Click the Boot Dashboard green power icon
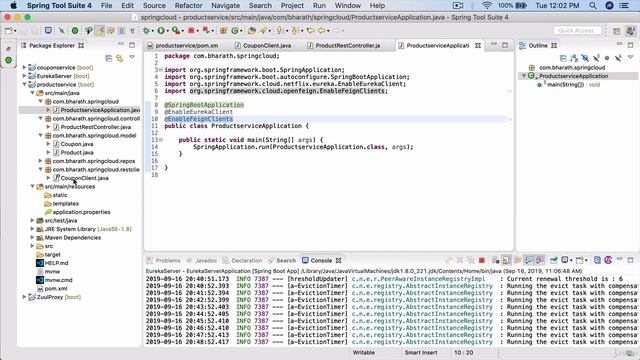Screen dimensions: 640x360 point(75,31)
